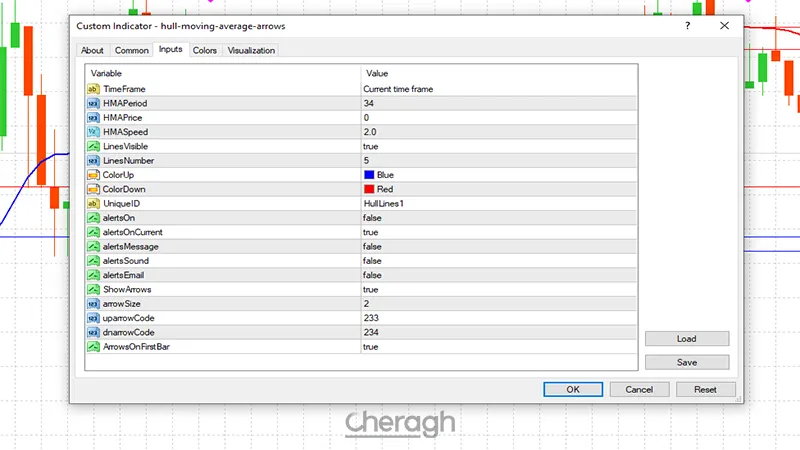Click the HMAPeriod integer type icon

click(93, 103)
